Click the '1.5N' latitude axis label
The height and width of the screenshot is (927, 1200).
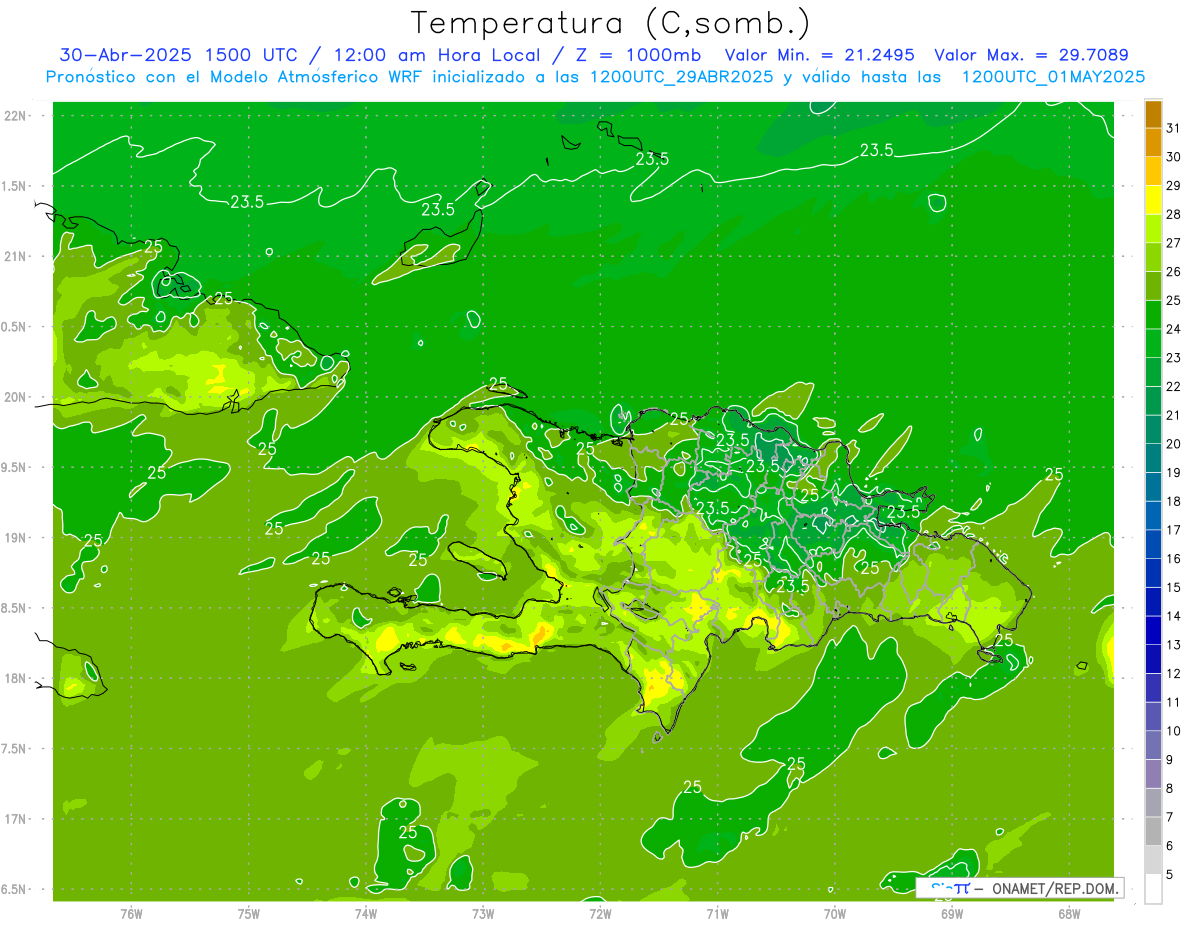16,186
